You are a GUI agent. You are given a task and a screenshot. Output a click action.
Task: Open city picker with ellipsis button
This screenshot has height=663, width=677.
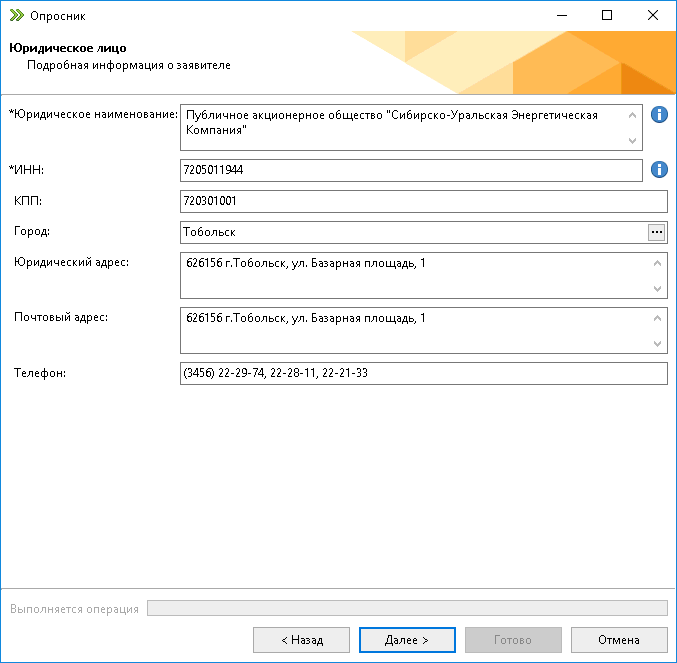656,232
